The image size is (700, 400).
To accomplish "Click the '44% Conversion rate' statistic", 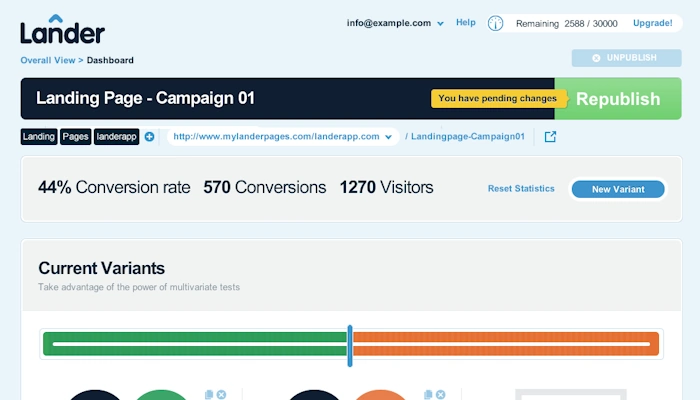I will [x=114, y=188].
